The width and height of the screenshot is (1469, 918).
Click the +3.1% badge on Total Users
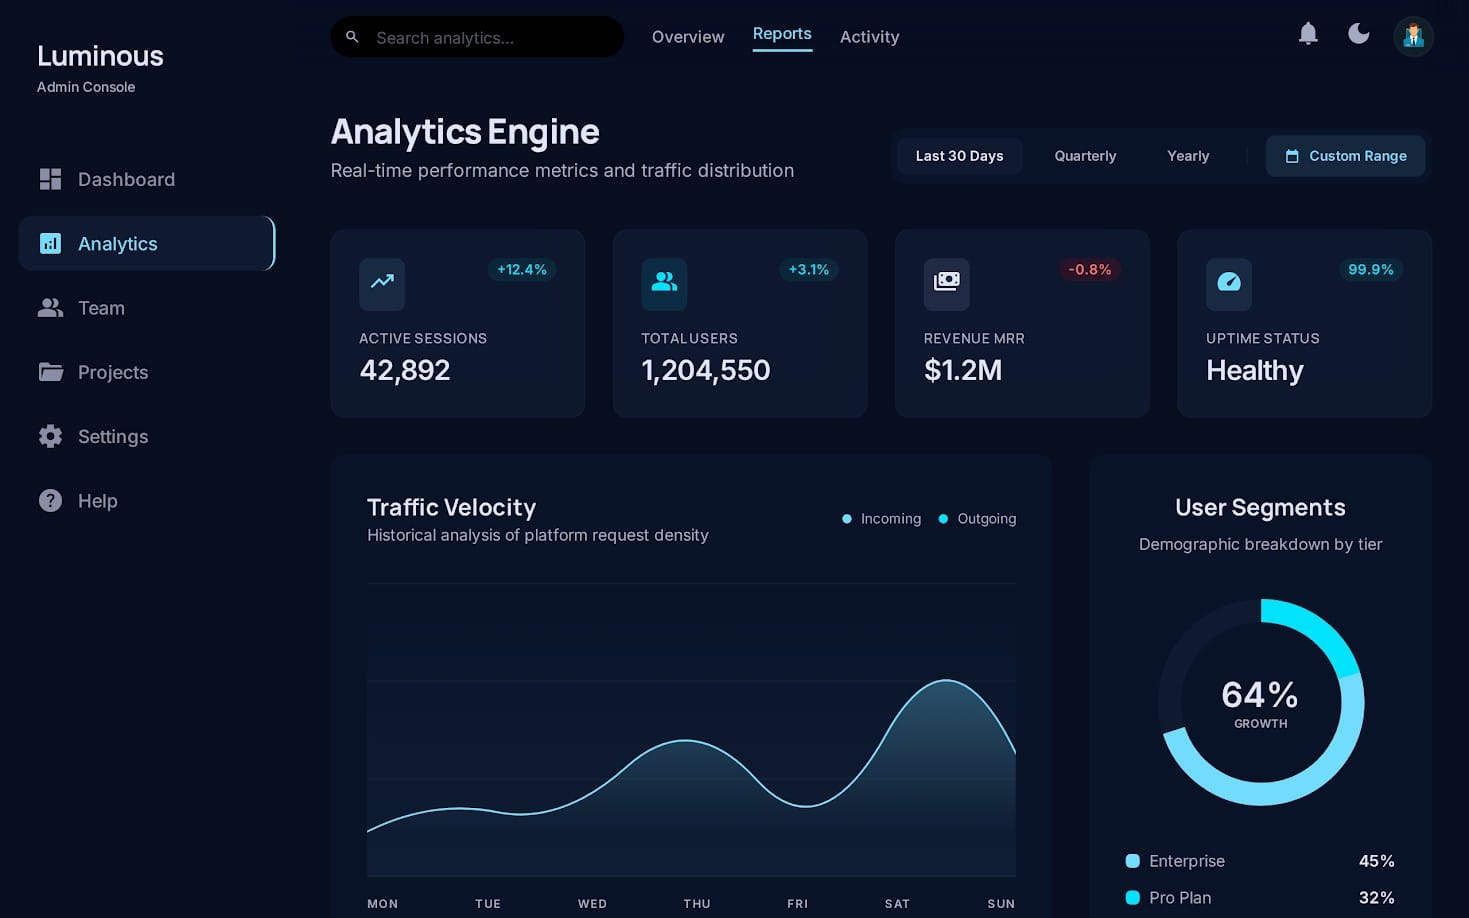pos(808,270)
